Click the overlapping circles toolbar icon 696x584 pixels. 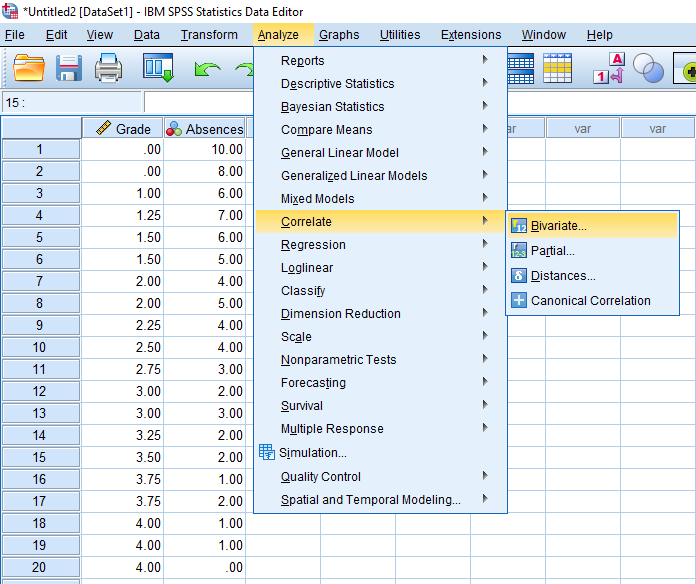(648, 68)
